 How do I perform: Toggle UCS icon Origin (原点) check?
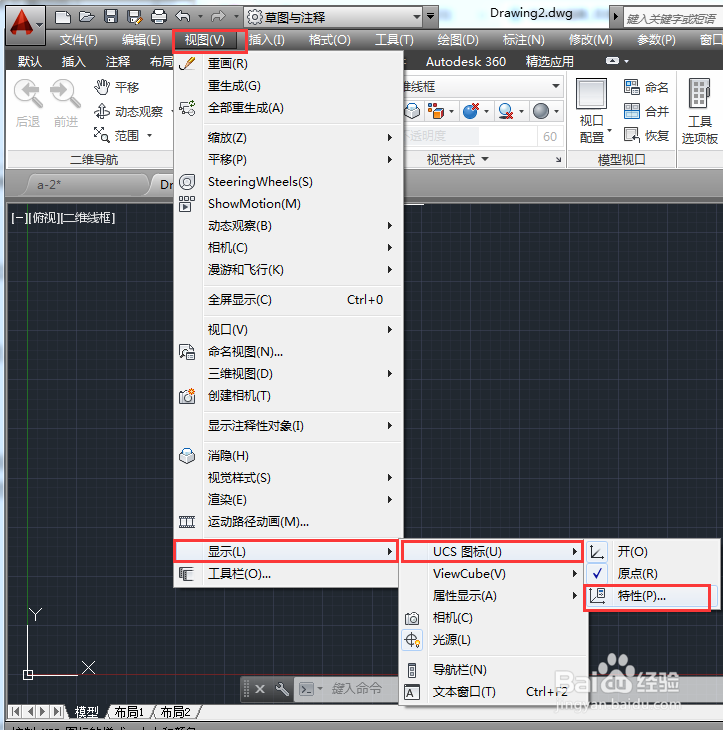point(650,574)
